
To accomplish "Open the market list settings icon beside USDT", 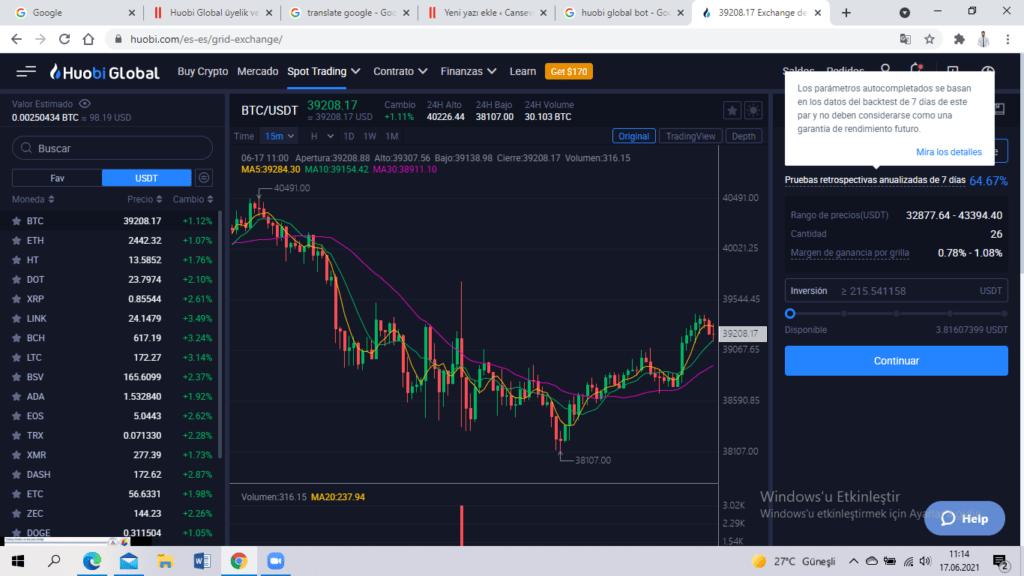I will [204, 178].
